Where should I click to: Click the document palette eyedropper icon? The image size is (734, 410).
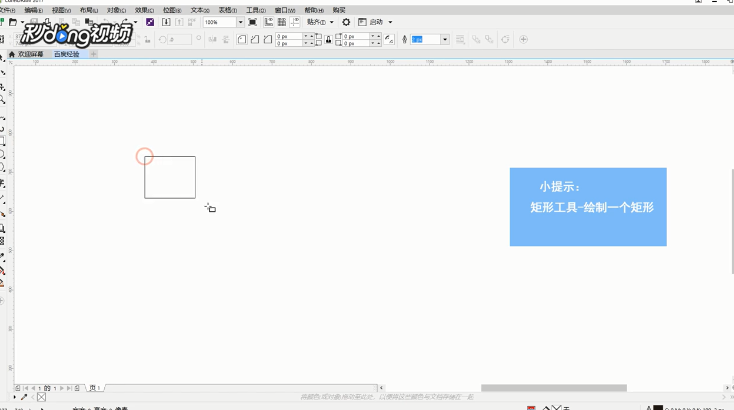point(24,397)
